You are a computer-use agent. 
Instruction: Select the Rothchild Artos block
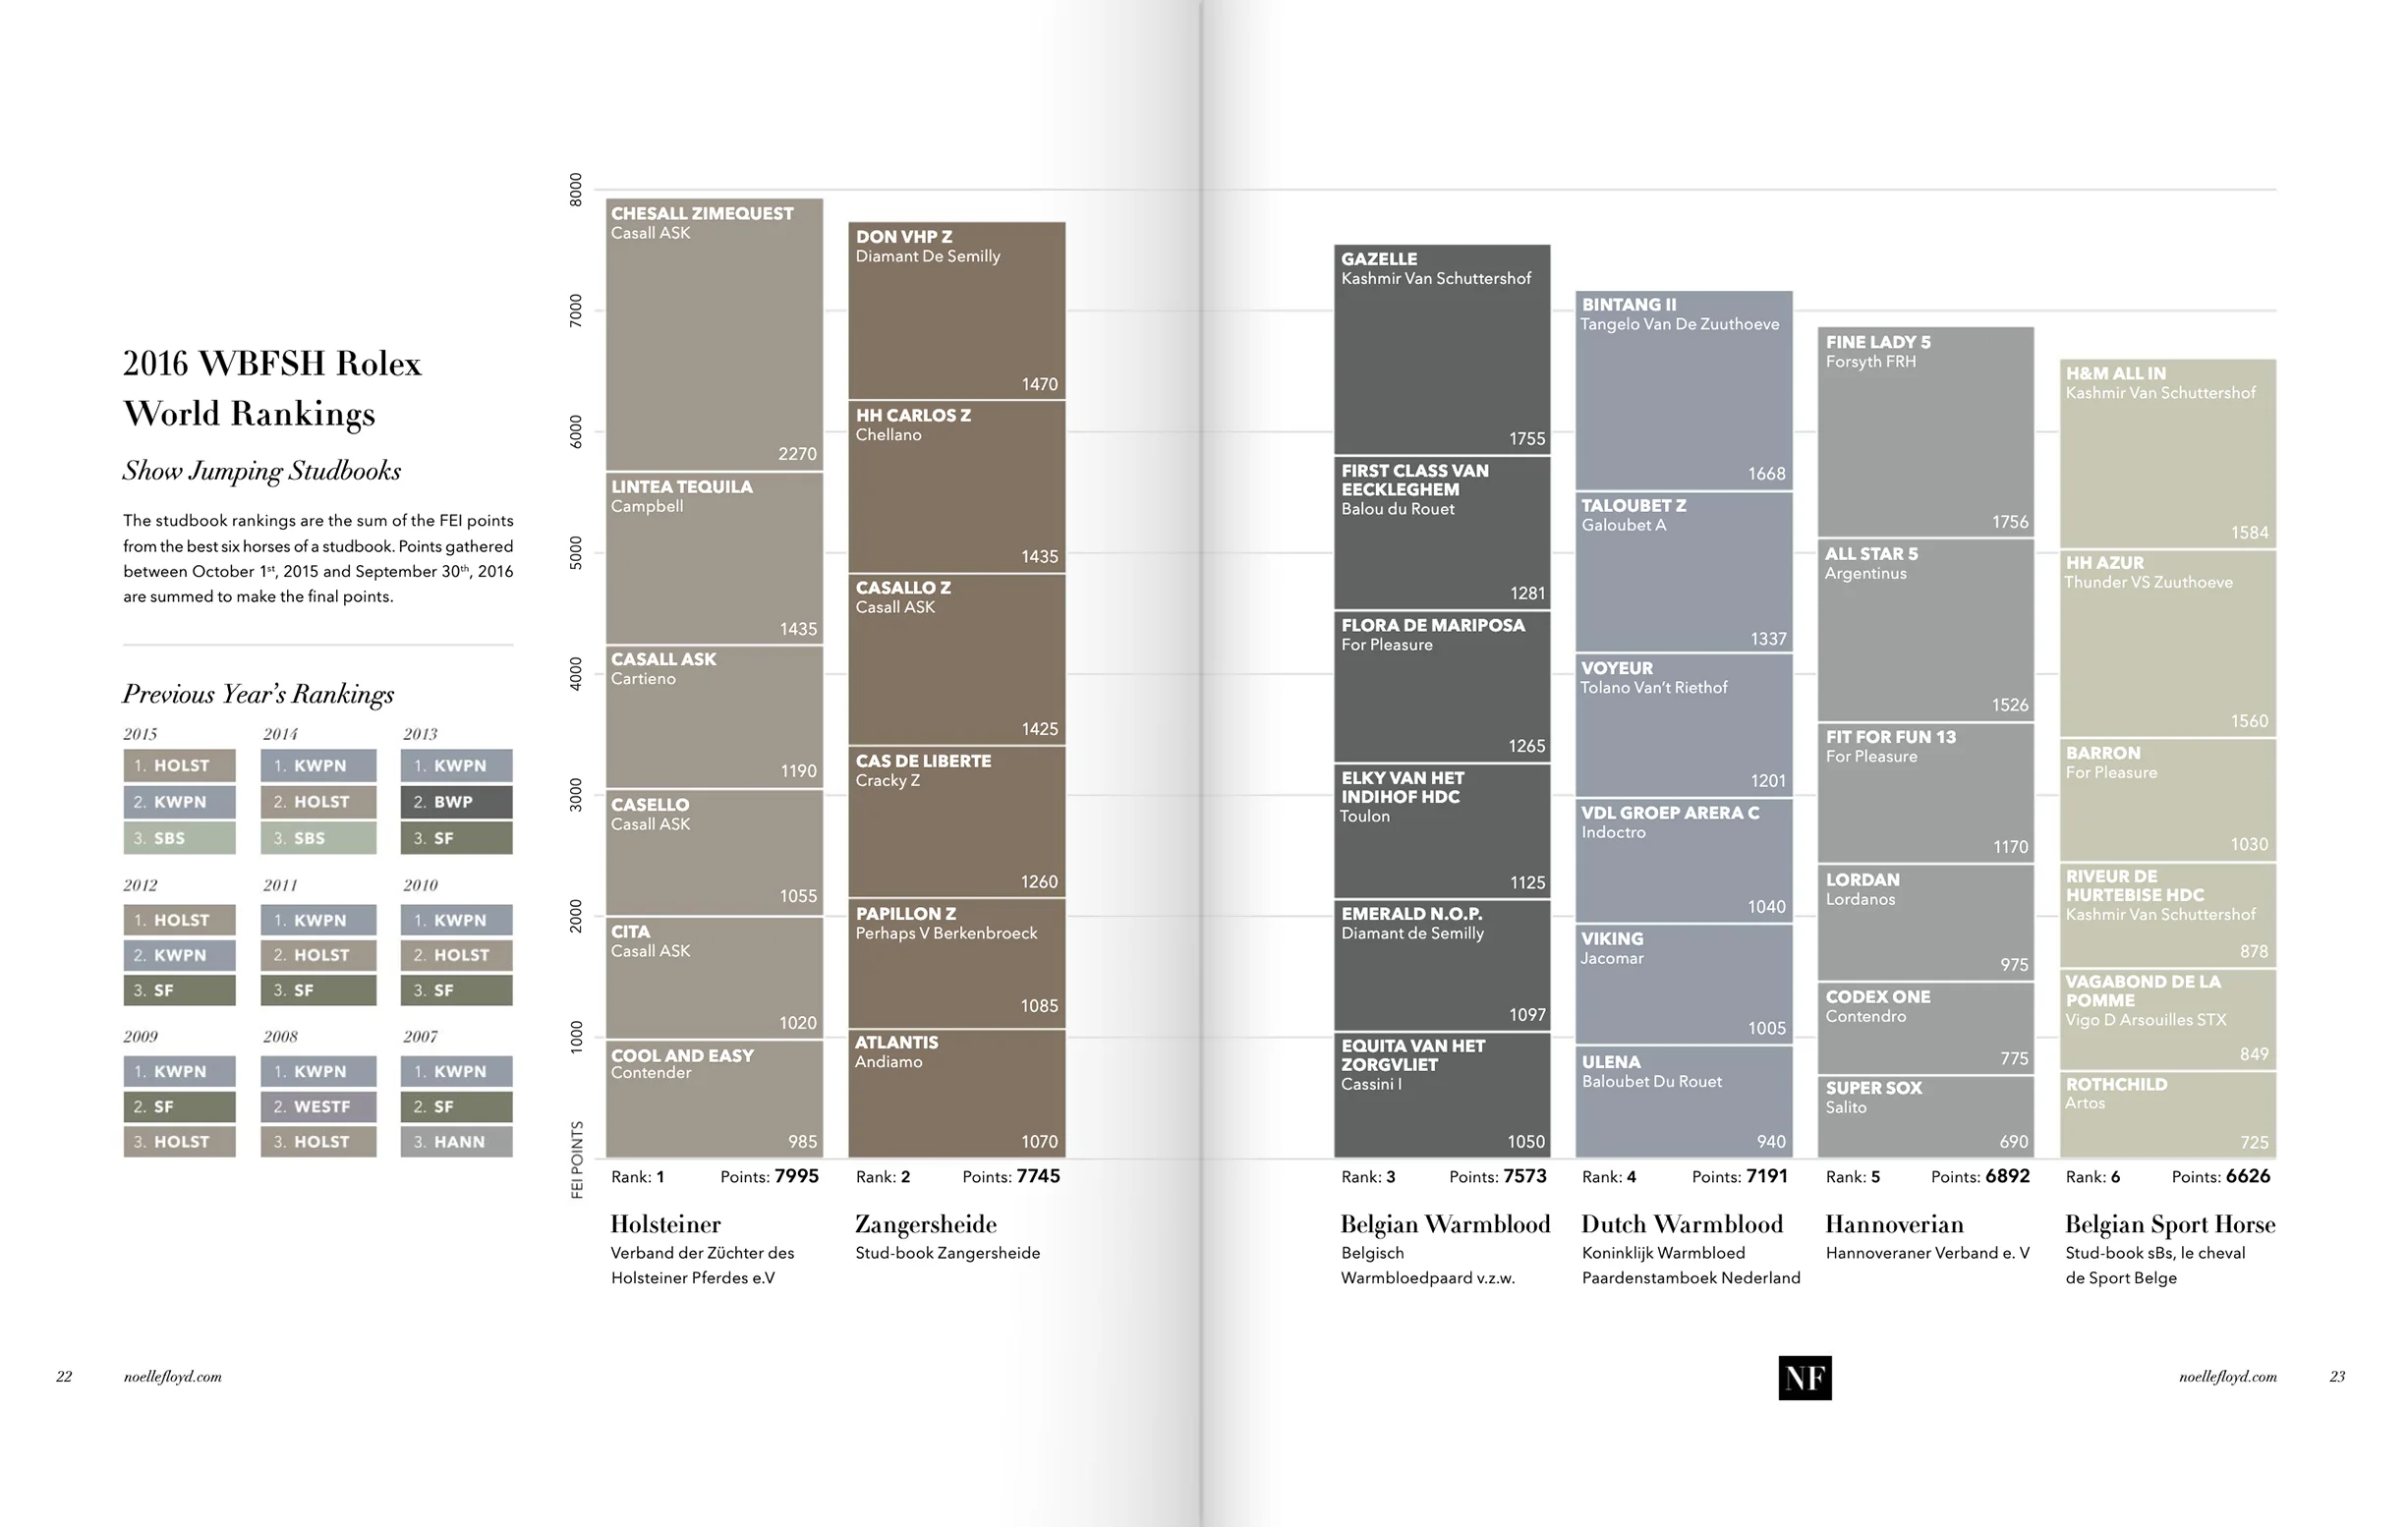(2168, 1114)
